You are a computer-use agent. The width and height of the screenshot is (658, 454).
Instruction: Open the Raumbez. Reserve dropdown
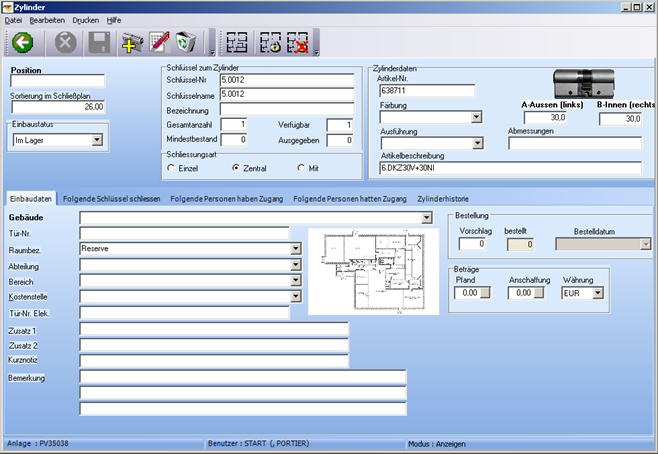295,247
